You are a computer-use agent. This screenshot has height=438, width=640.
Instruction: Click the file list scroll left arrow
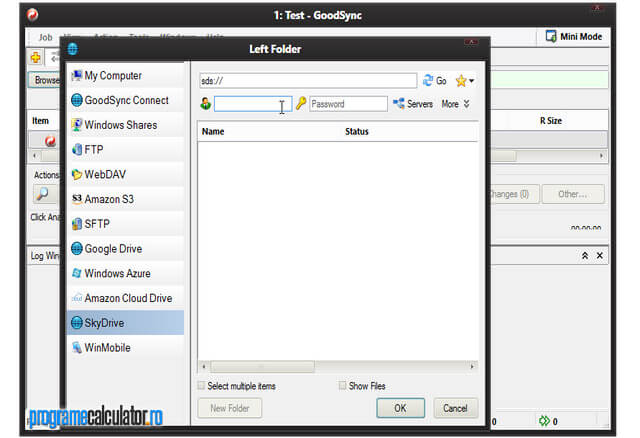pos(204,367)
